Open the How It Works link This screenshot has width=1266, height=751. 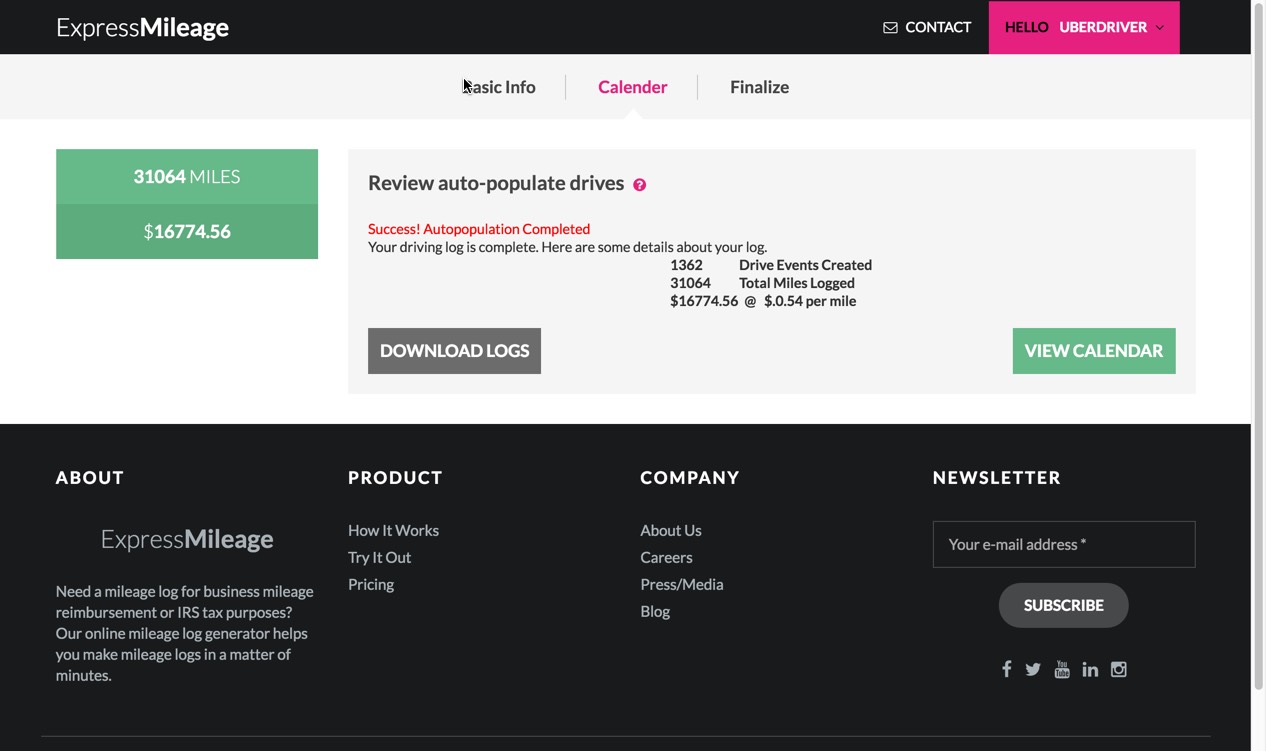pos(393,530)
